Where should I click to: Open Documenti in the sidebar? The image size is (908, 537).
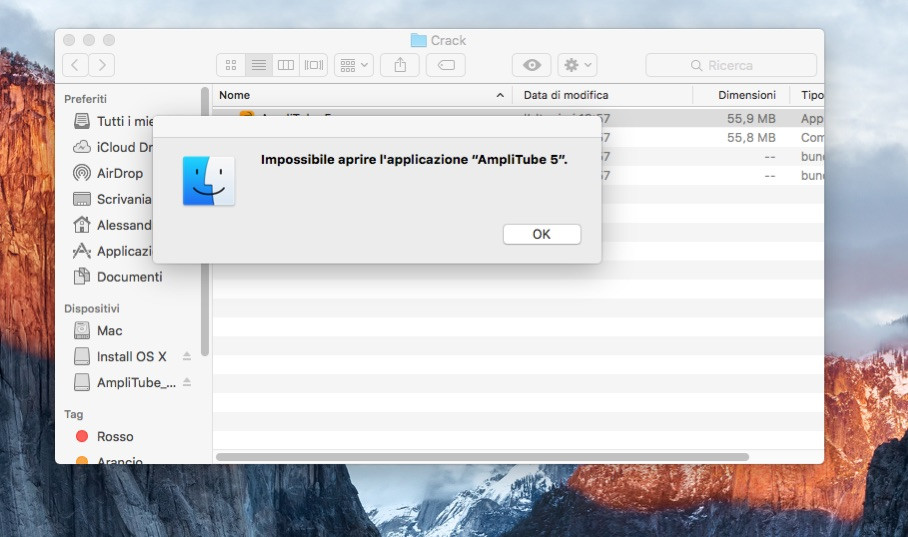click(x=118, y=277)
